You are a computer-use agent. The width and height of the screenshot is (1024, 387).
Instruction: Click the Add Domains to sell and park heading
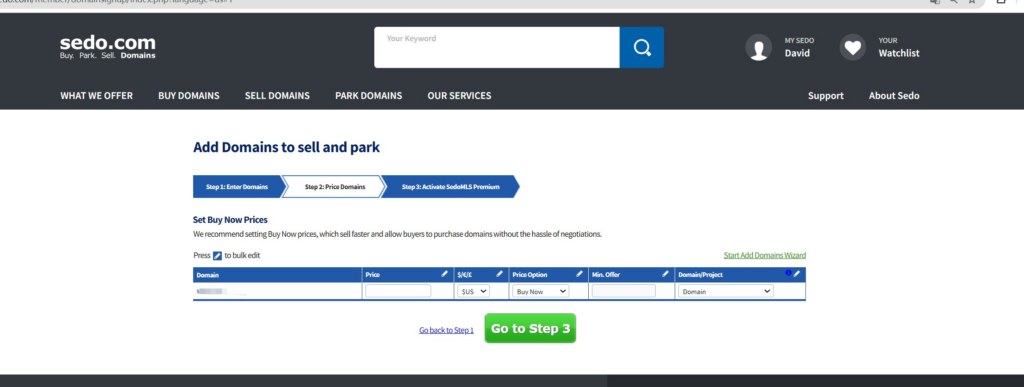coord(286,147)
